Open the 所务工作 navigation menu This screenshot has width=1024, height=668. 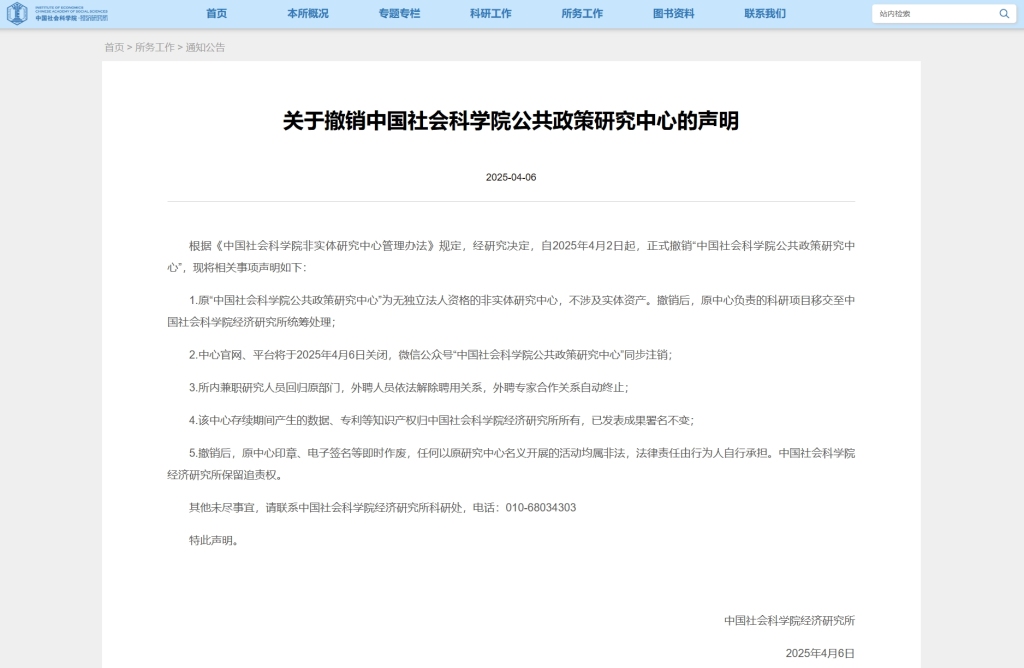coord(582,14)
